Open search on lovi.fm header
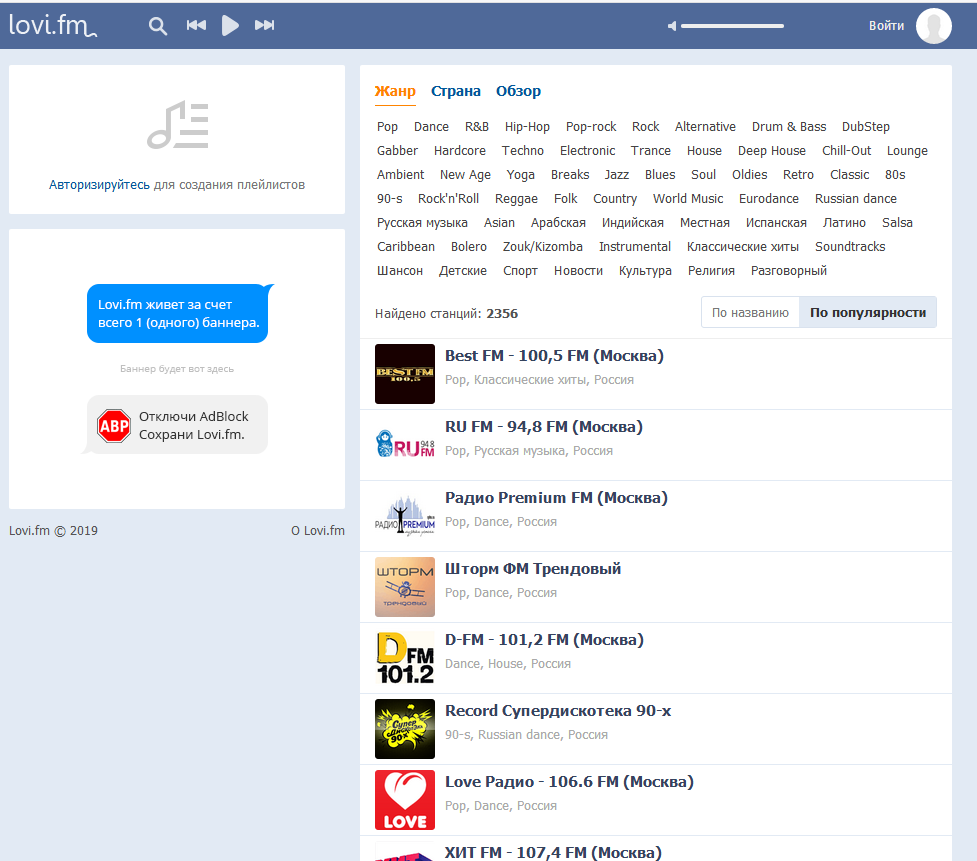 click(157, 25)
